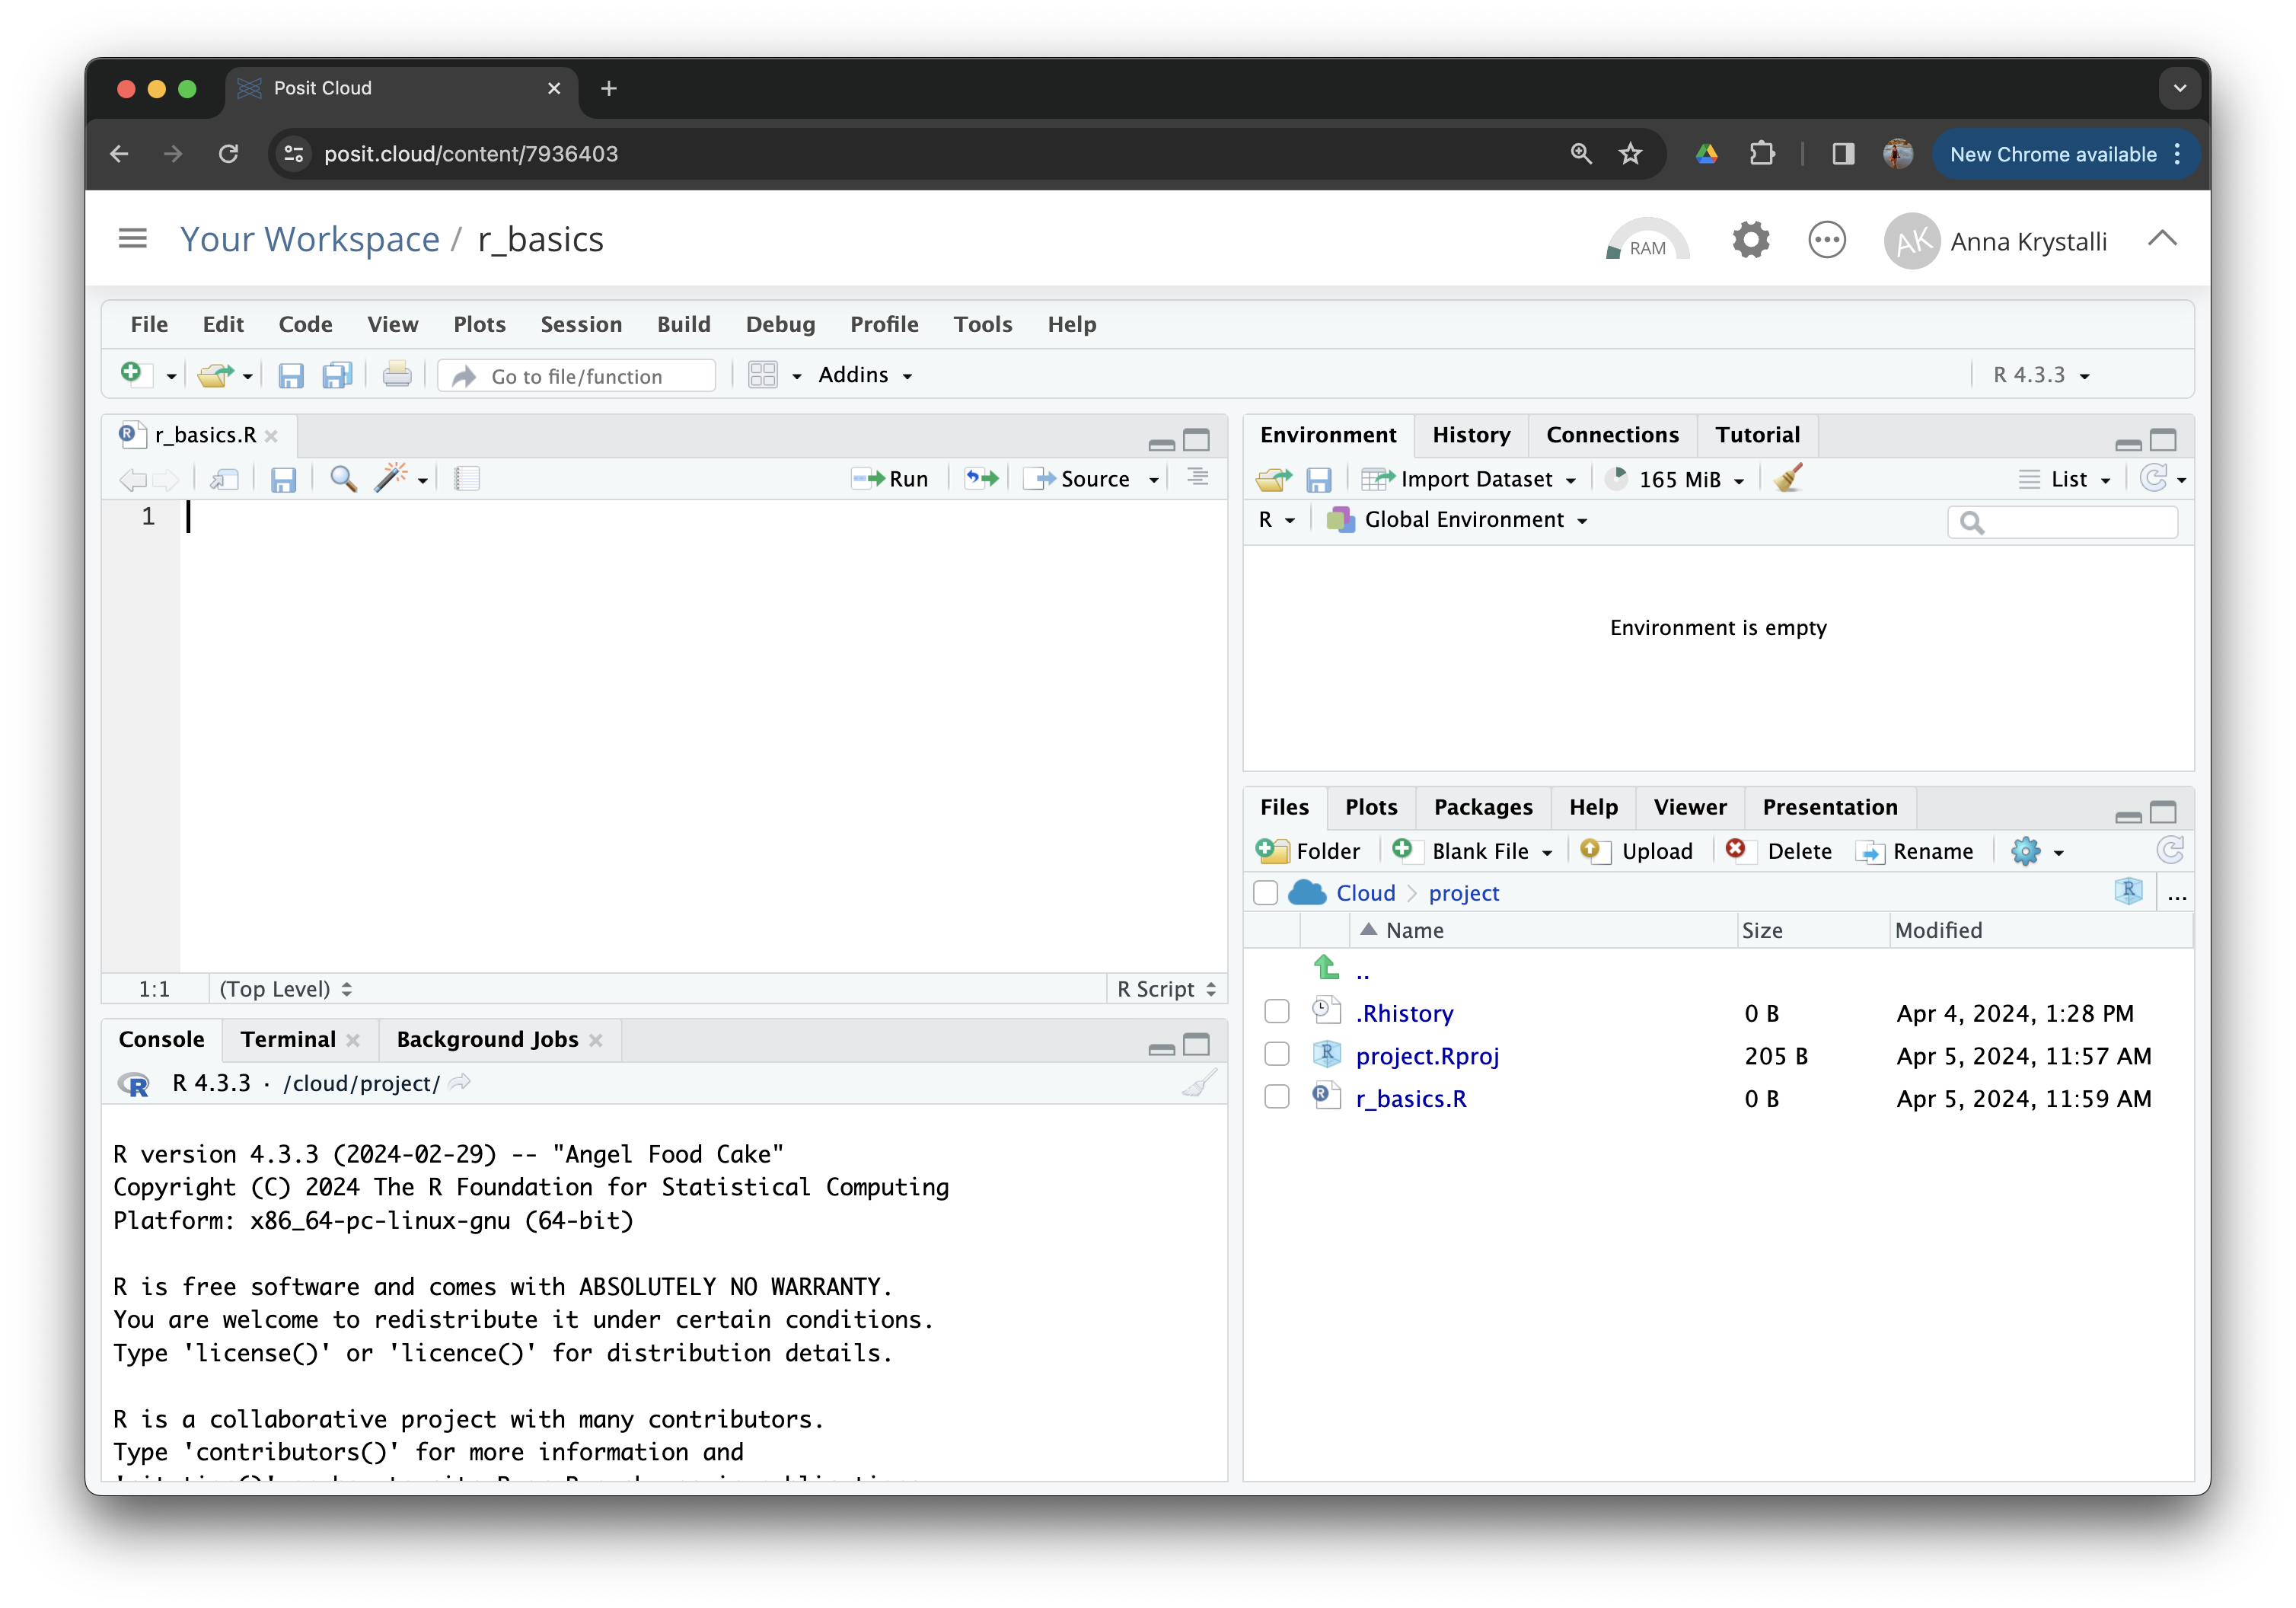Clear the console with broom icon
Viewport: 2296px width, 1608px height.
(1199, 1084)
